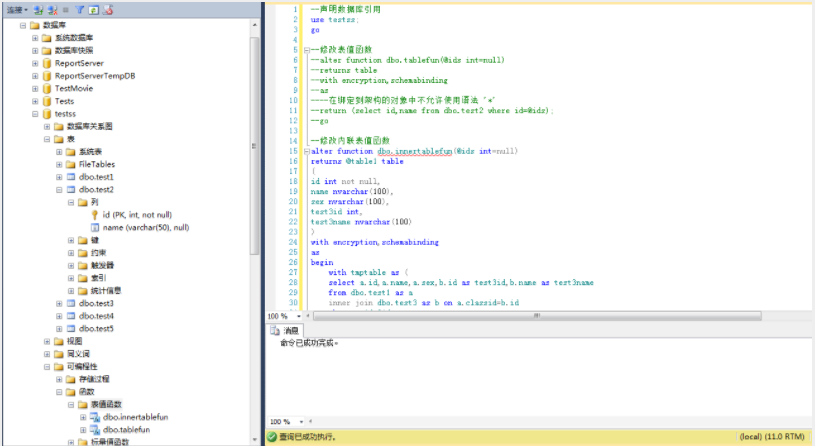Select the 索引 folder tree item
The width and height of the screenshot is (815, 446).
tap(98, 278)
